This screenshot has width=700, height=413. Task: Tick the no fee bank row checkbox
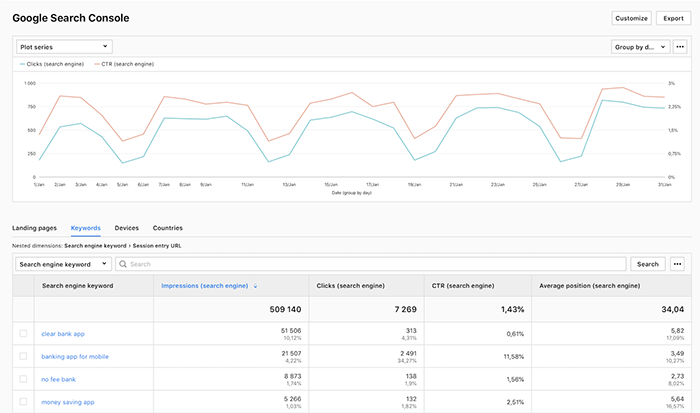coord(23,379)
